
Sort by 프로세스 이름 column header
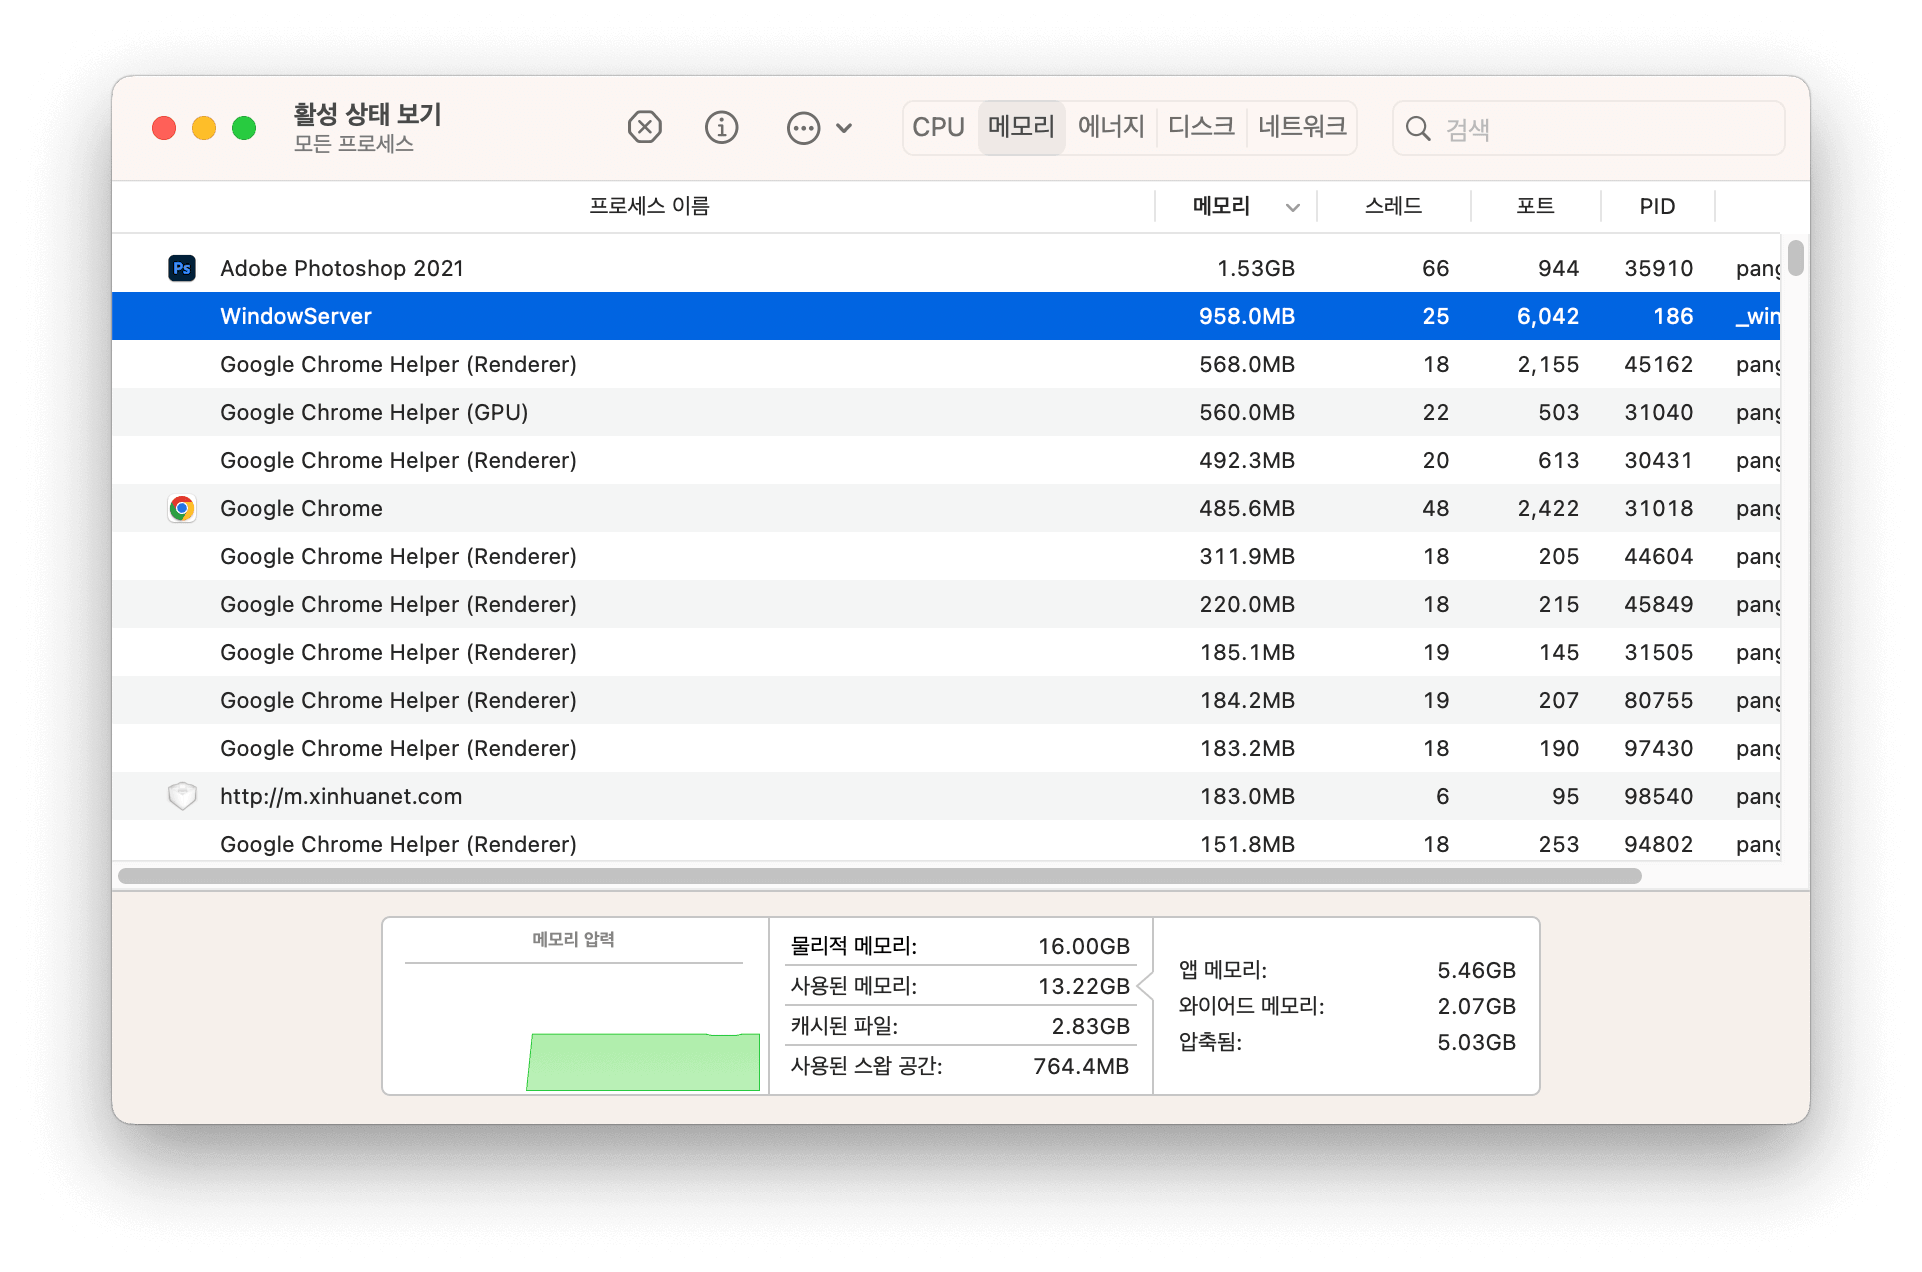point(649,206)
